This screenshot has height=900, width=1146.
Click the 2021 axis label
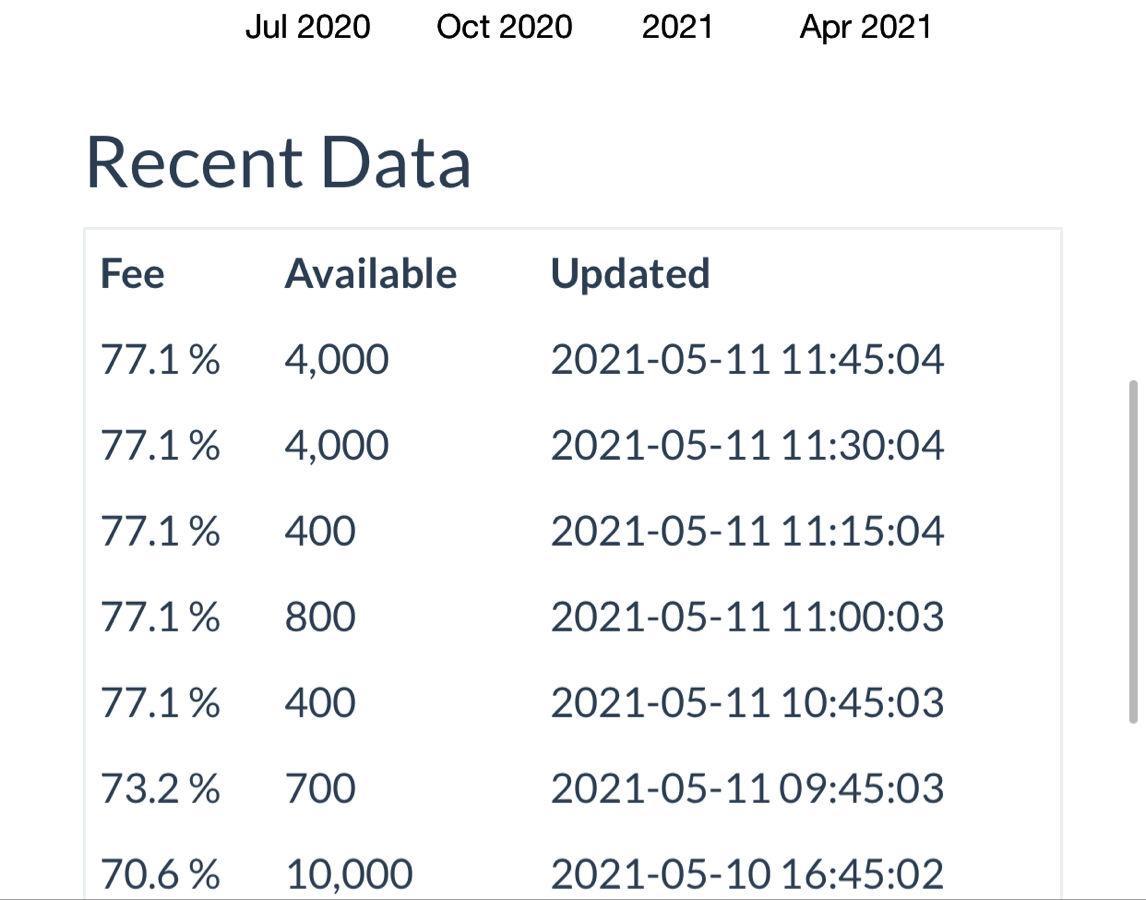[x=677, y=27]
